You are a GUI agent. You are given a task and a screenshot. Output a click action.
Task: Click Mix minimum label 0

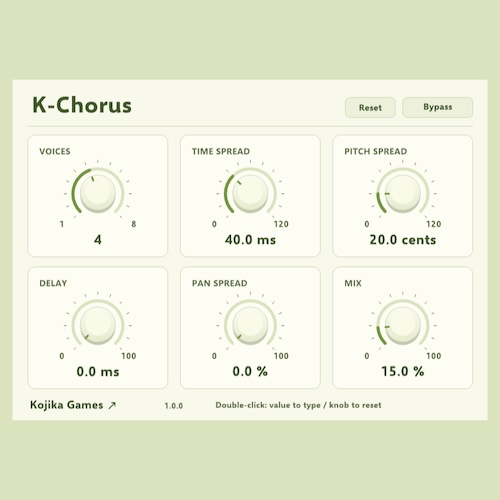[367, 356]
